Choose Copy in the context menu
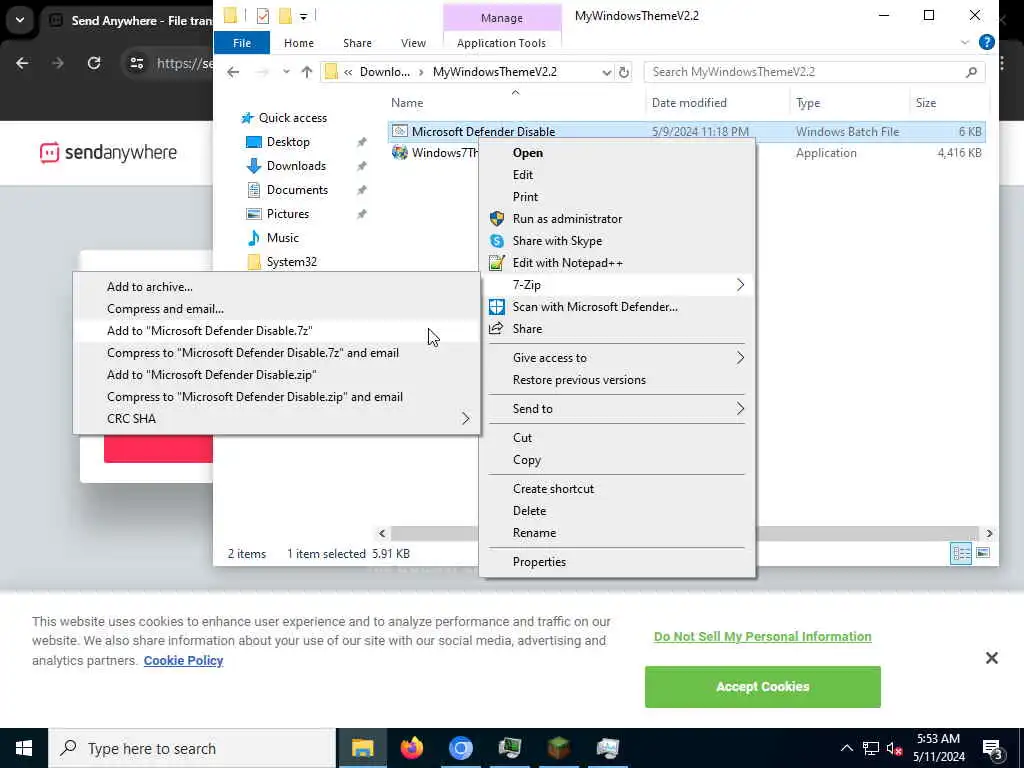The width and height of the screenshot is (1024, 768). (617, 460)
